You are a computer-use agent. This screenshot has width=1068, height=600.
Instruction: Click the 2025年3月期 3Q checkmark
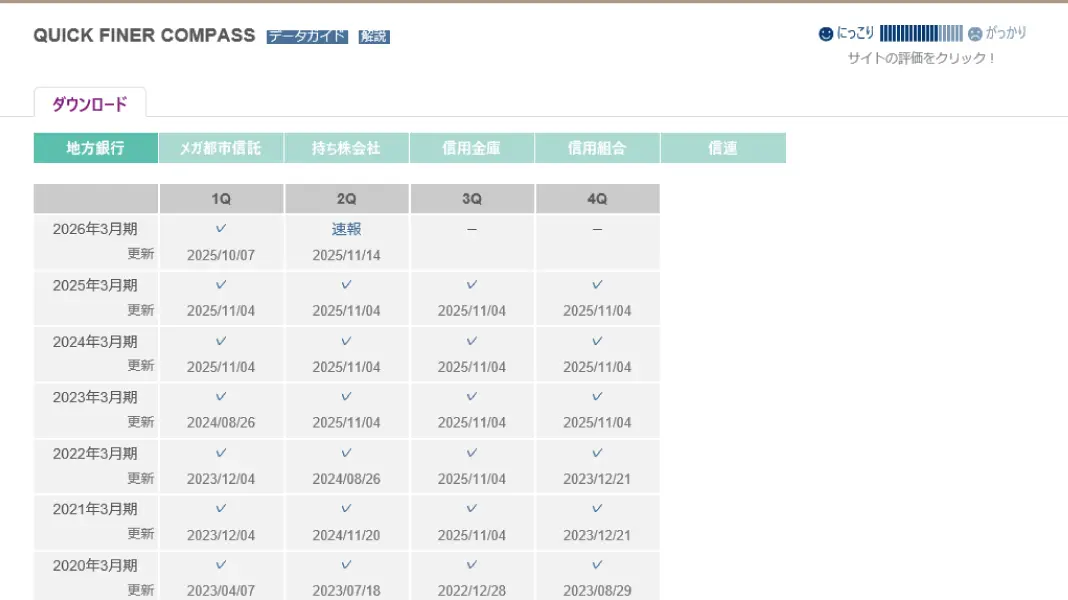tap(471, 285)
